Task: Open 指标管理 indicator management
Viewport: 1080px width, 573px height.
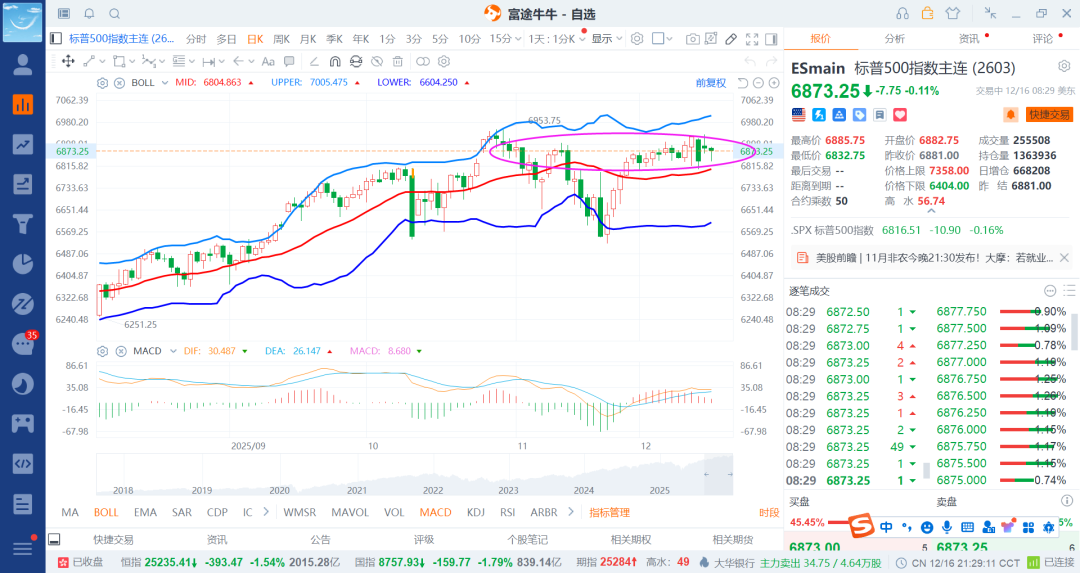Action: 610,512
